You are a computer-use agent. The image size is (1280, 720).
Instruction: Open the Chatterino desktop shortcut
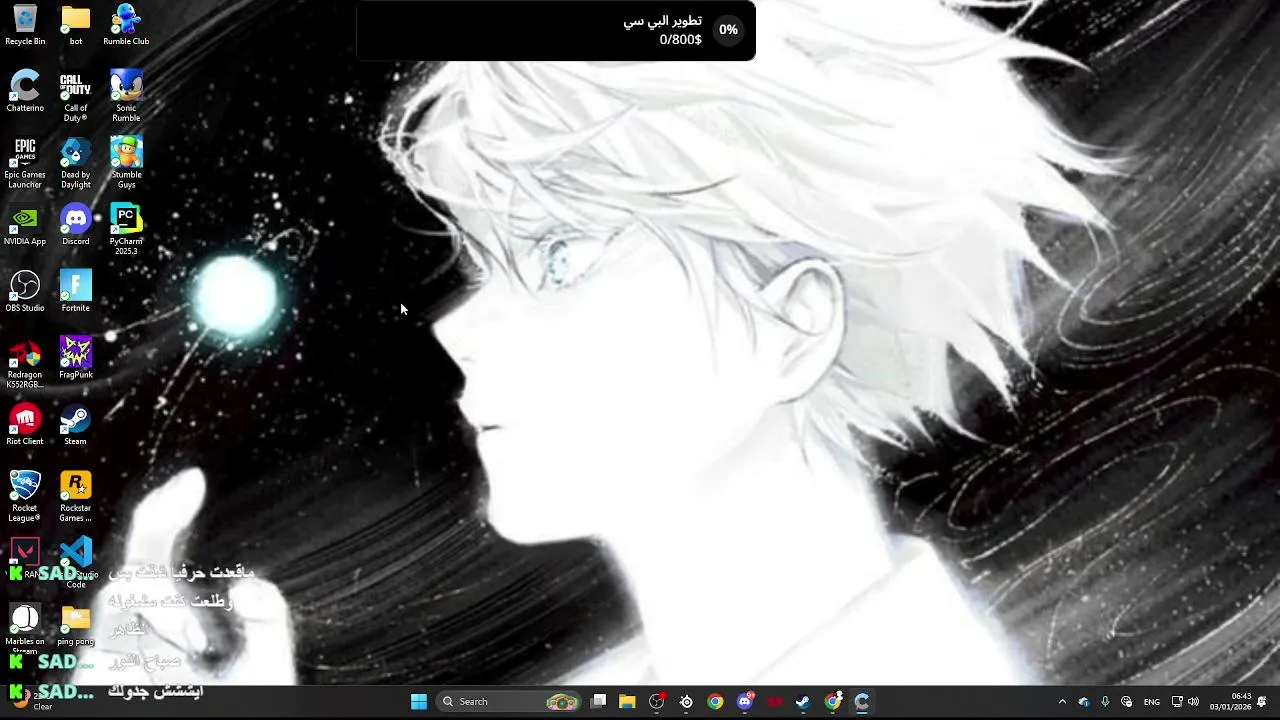click(x=25, y=92)
